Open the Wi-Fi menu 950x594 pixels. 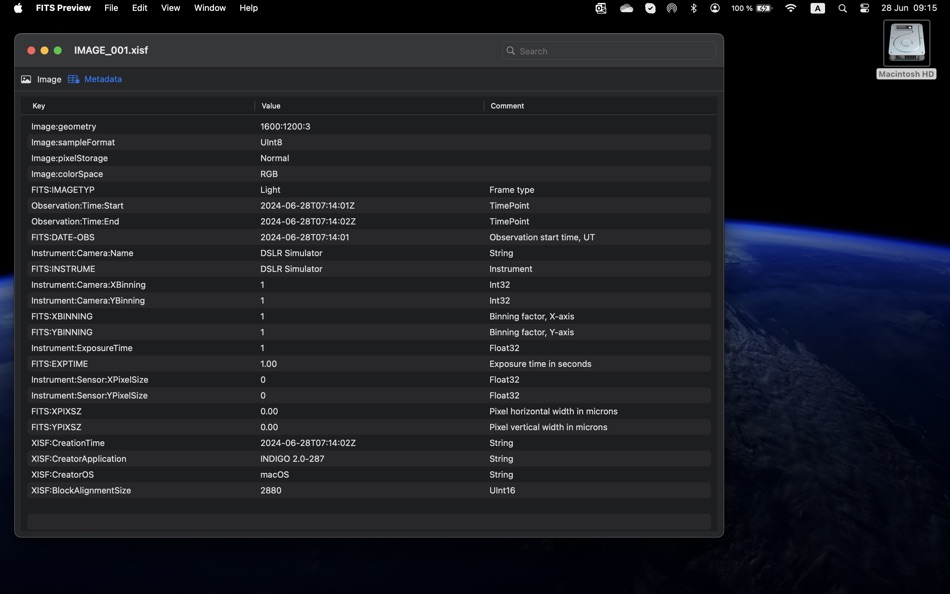point(791,8)
